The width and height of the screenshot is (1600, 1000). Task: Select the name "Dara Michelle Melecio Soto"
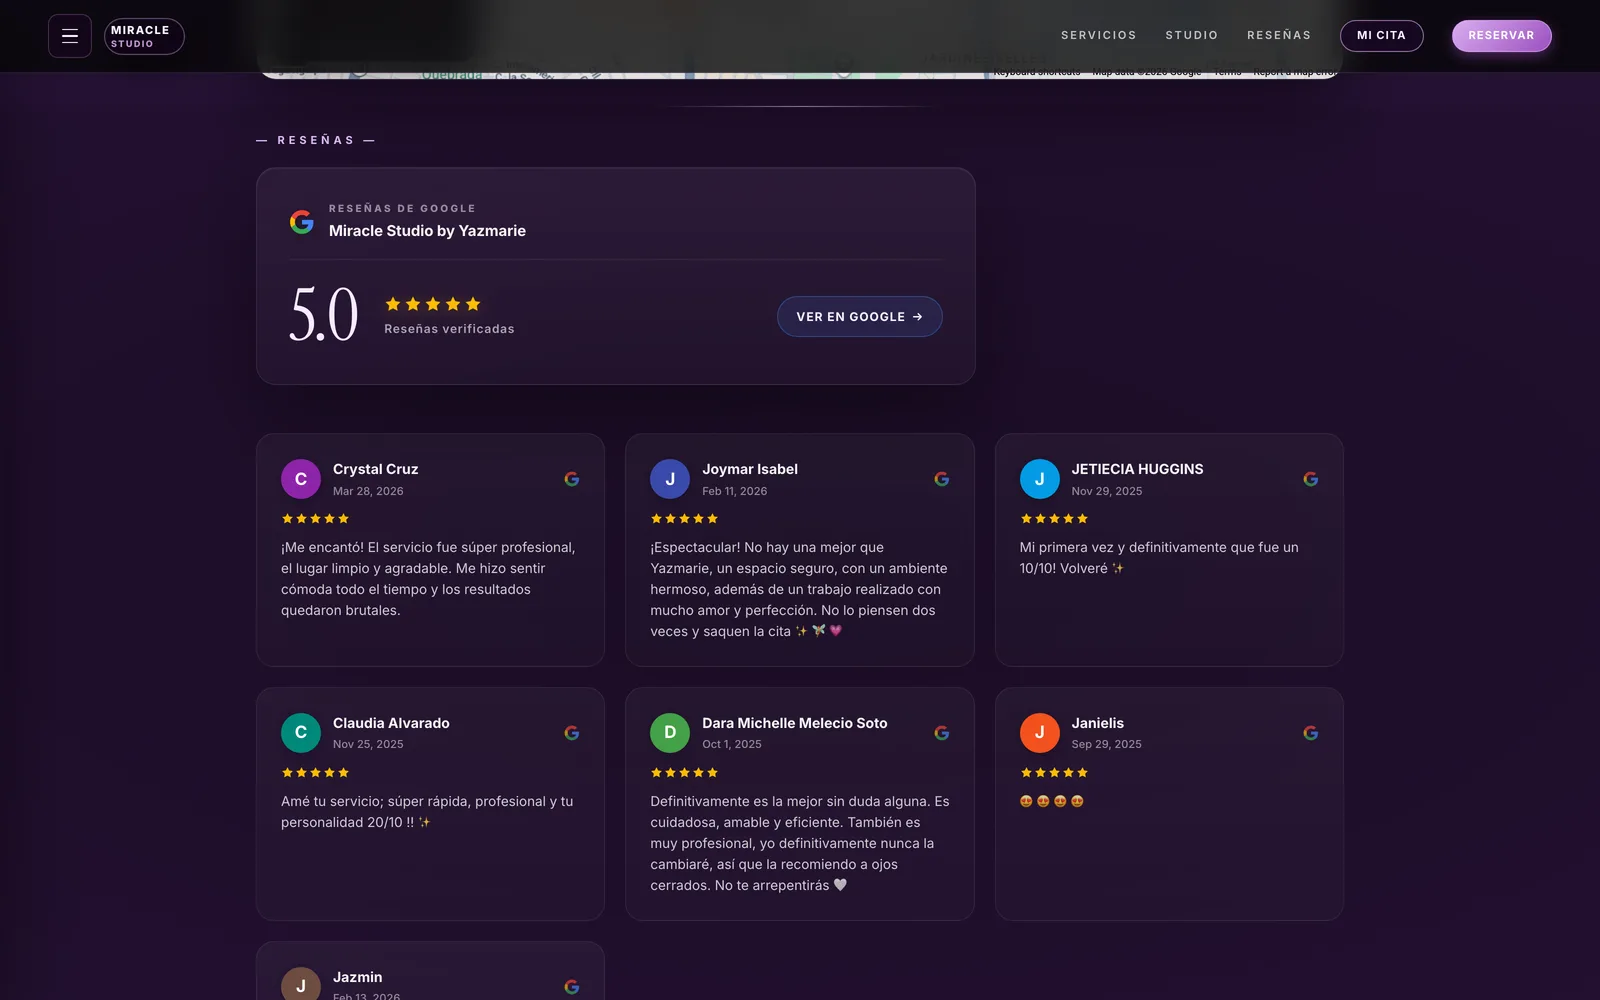point(795,723)
